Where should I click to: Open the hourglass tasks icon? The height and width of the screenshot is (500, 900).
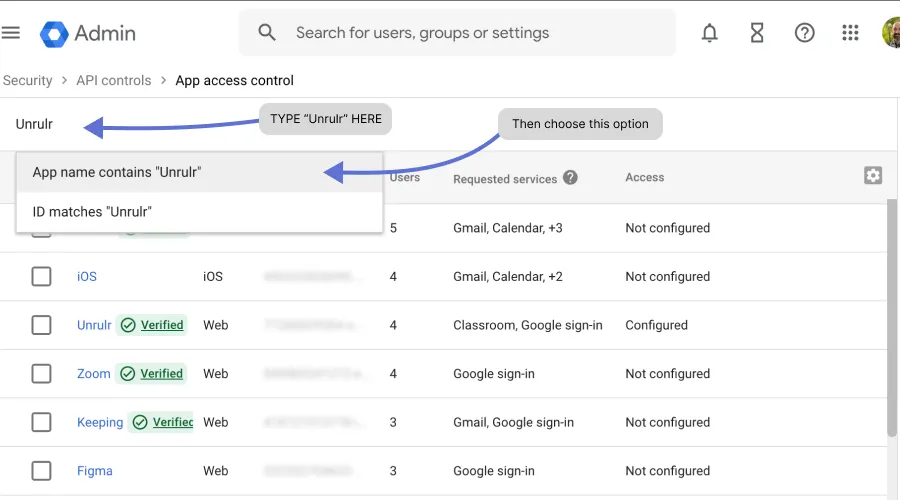click(x=757, y=33)
